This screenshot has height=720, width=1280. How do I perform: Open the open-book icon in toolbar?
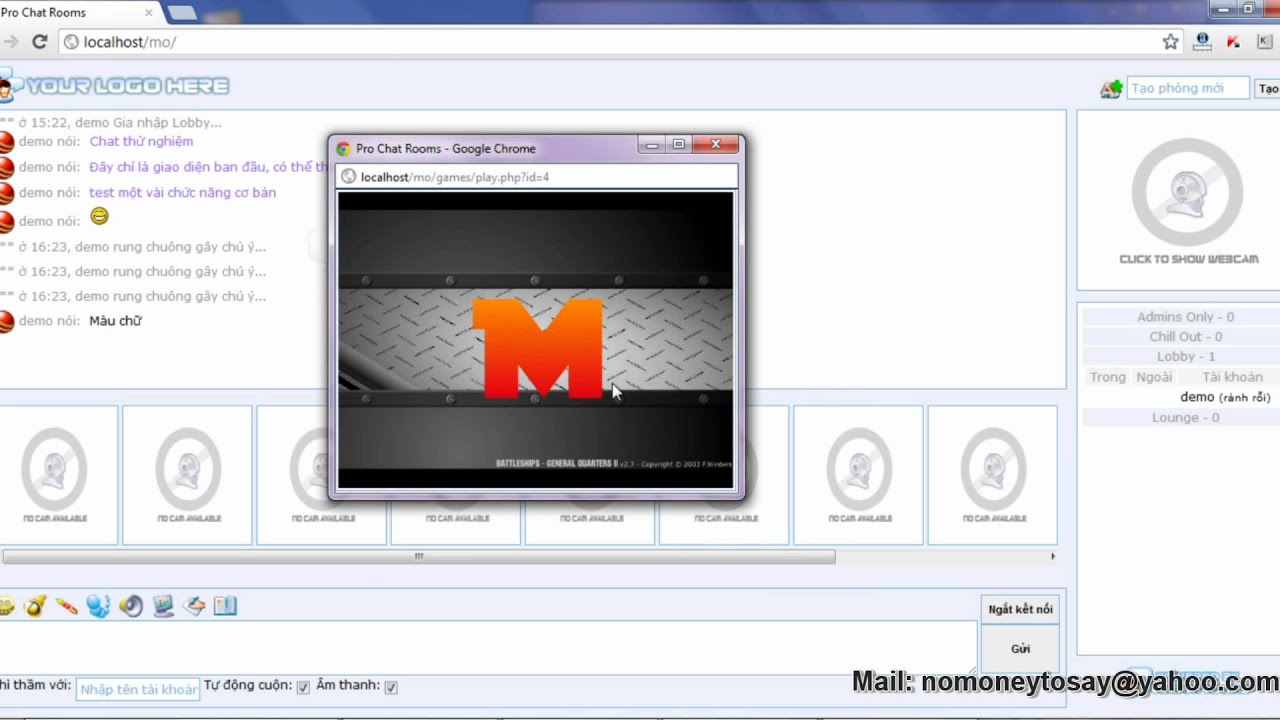coord(225,606)
